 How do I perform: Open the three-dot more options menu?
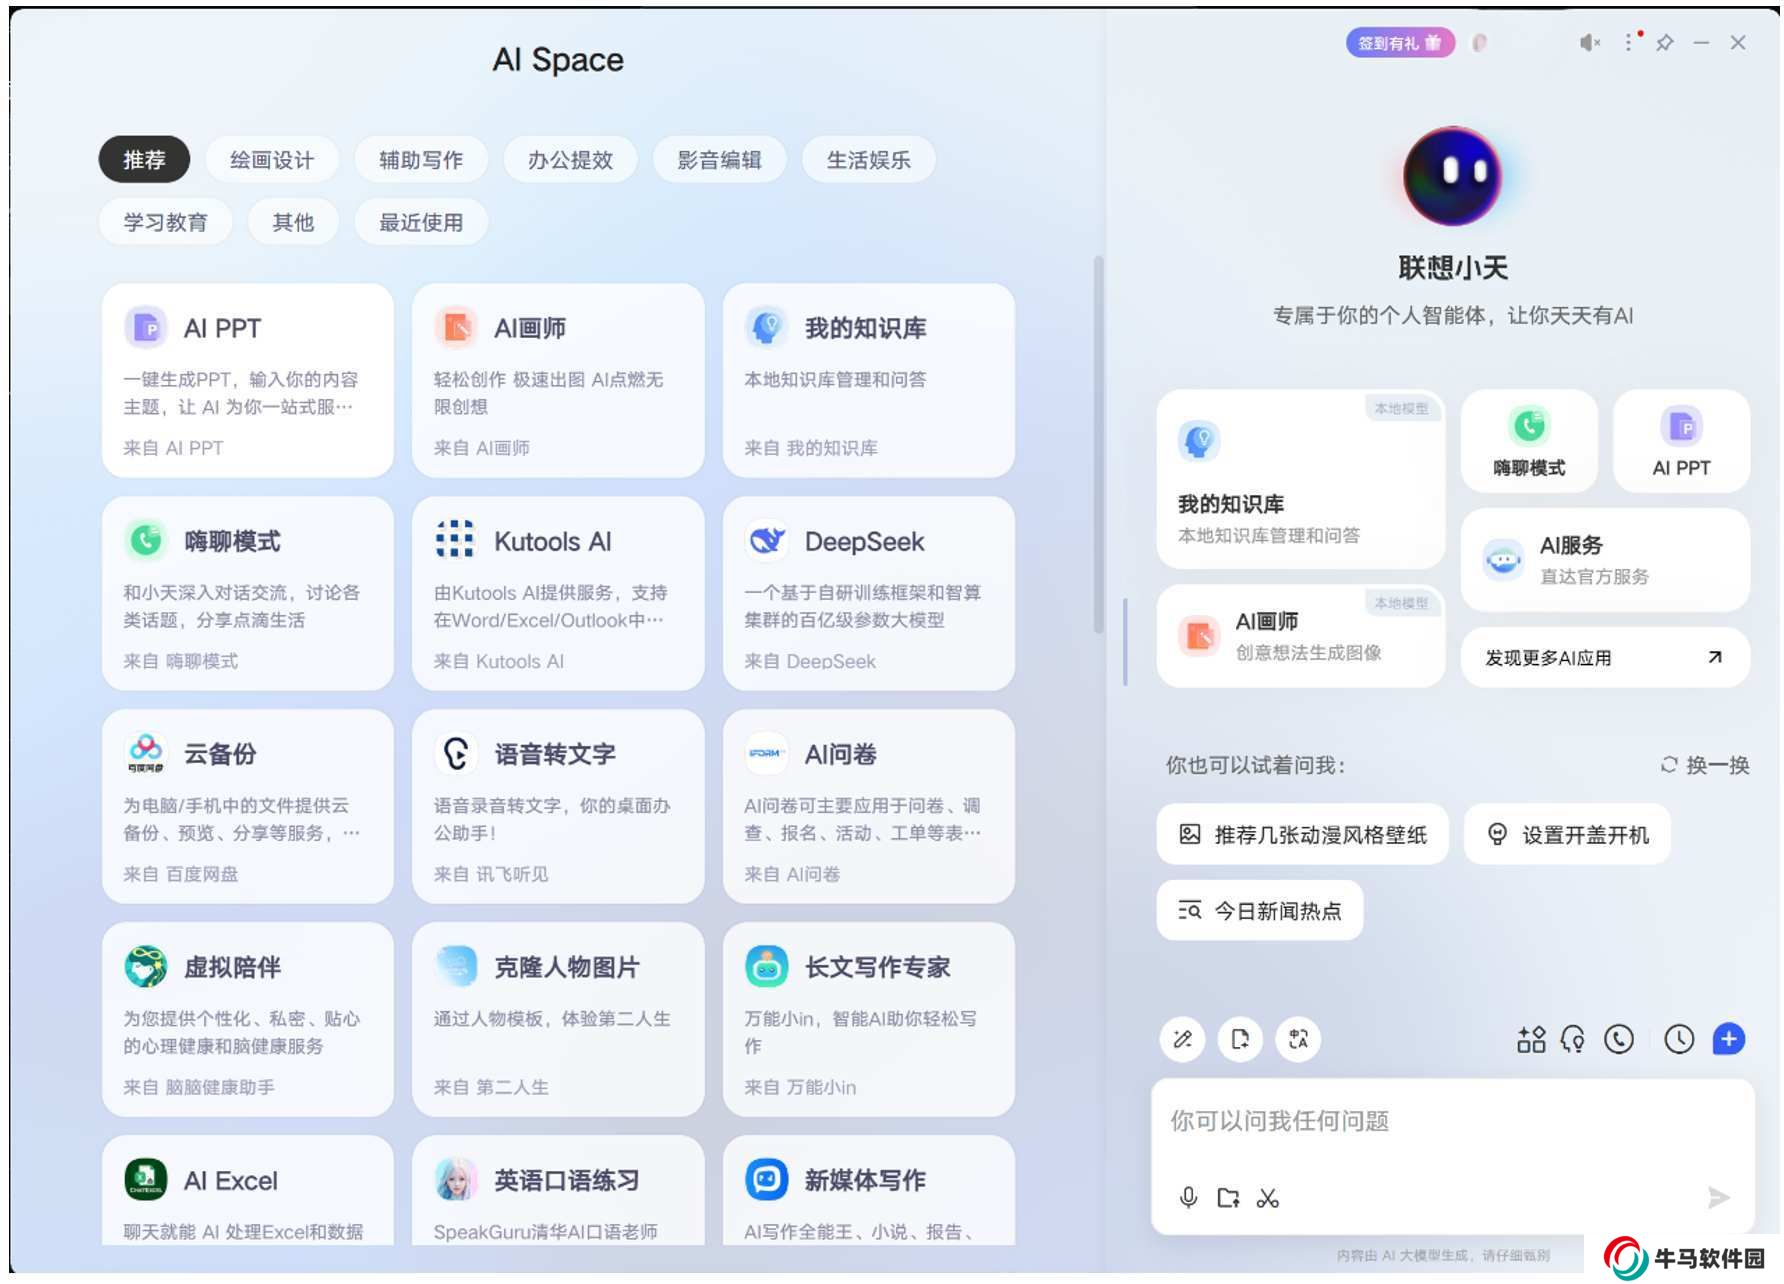click(x=1629, y=43)
